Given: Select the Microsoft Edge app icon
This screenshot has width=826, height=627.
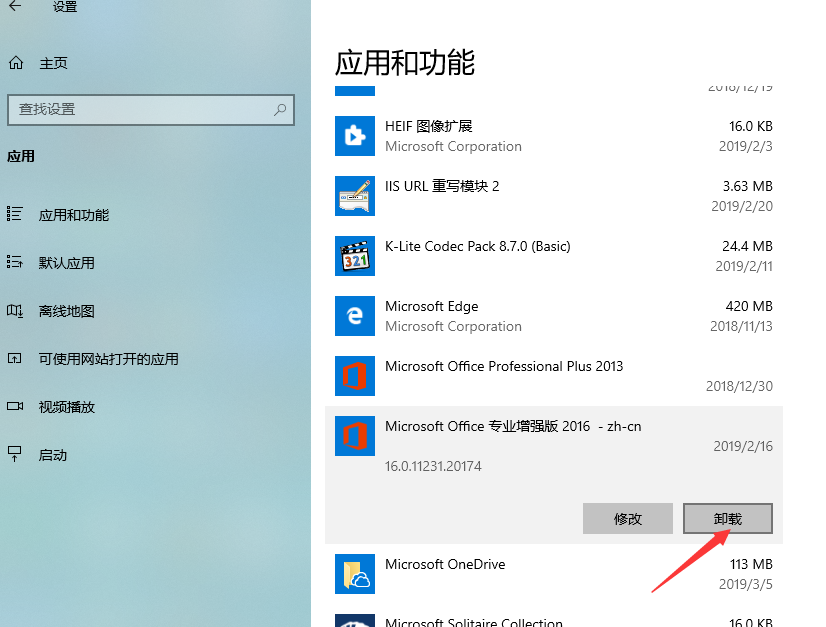Looking at the screenshot, I should pos(355,316).
